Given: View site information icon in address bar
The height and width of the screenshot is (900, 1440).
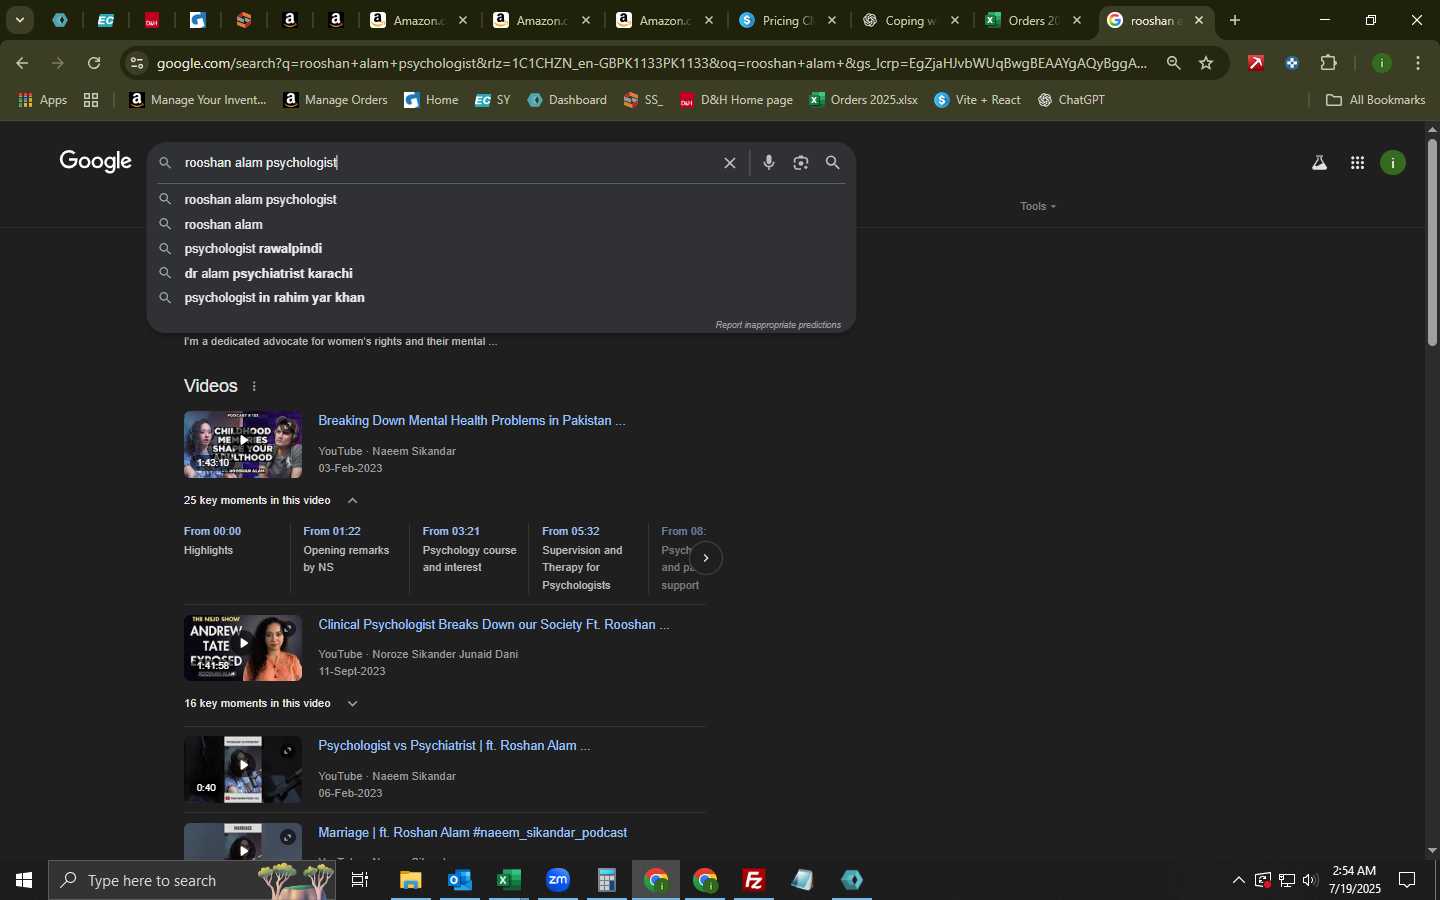Looking at the screenshot, I should 137,63.
